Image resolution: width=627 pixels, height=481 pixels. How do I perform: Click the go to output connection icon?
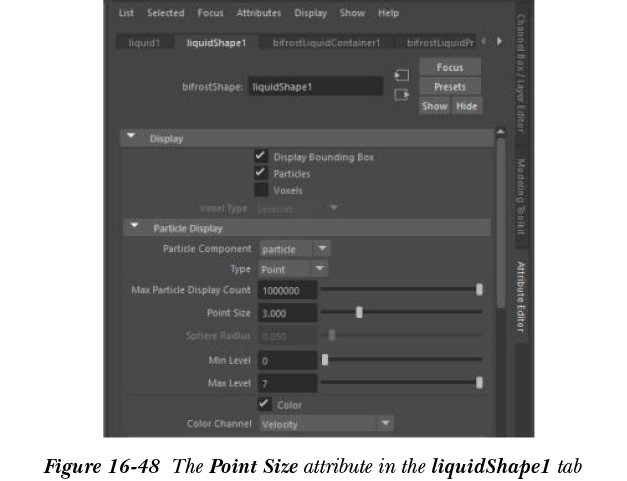click(x=402, y=95)
